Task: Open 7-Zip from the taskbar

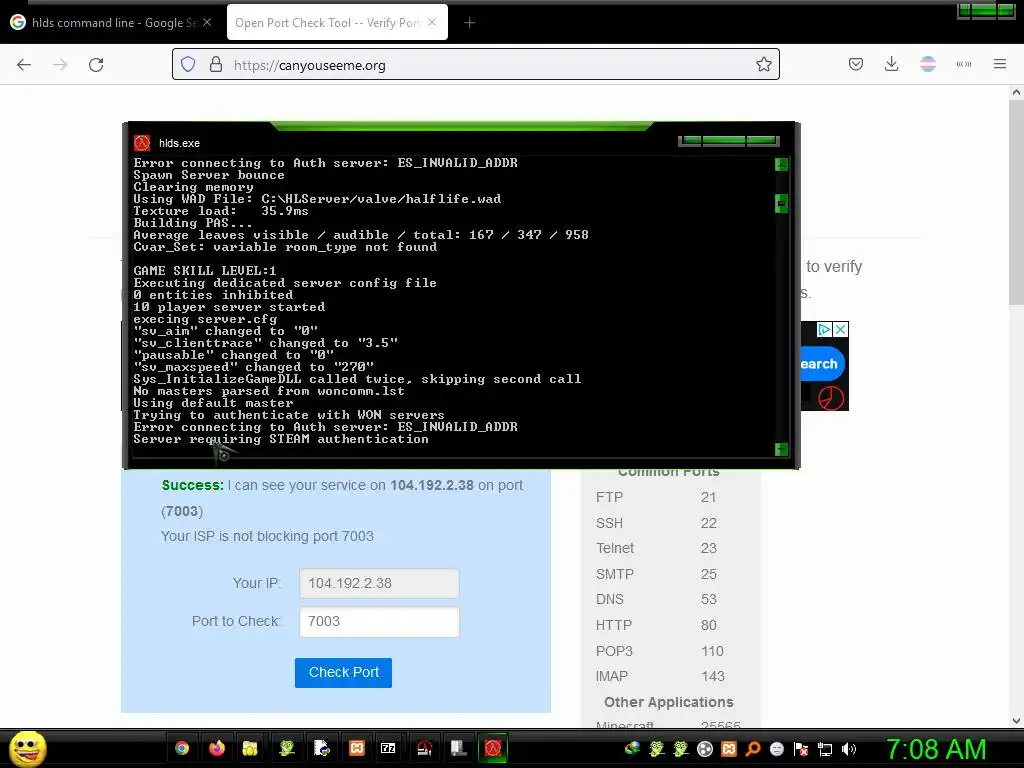Action: pyautogui.click(x=388, y=748)
